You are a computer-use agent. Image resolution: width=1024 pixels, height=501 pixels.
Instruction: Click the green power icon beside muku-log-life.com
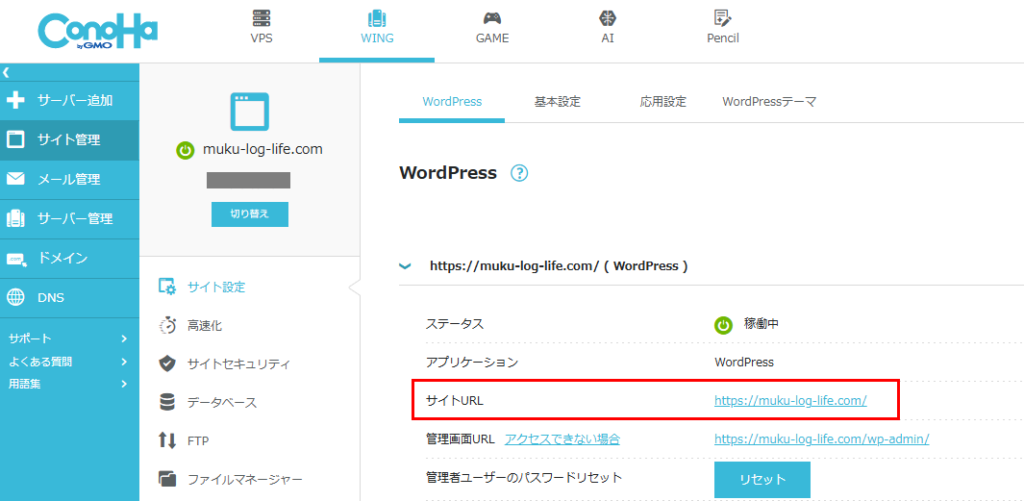pyautogui.click(x=185, y=151)
